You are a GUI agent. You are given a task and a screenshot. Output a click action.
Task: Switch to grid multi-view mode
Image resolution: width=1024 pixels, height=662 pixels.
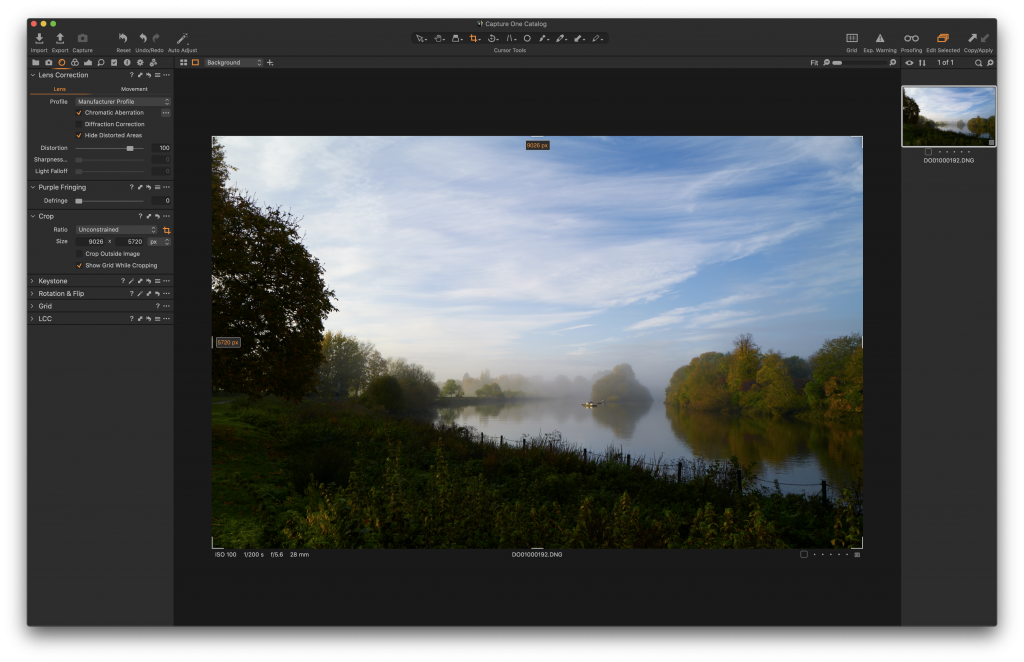click(x=184, y=63)
